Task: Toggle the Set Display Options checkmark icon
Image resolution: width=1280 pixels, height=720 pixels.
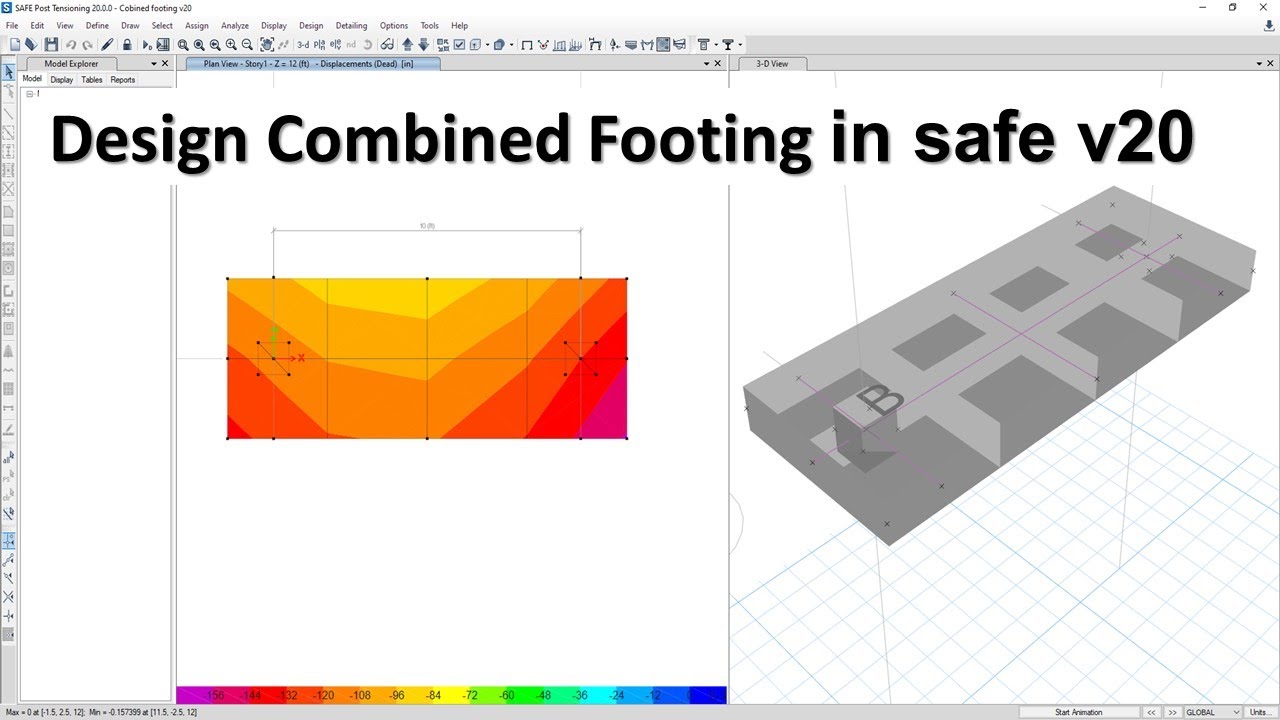Action: 459,44
